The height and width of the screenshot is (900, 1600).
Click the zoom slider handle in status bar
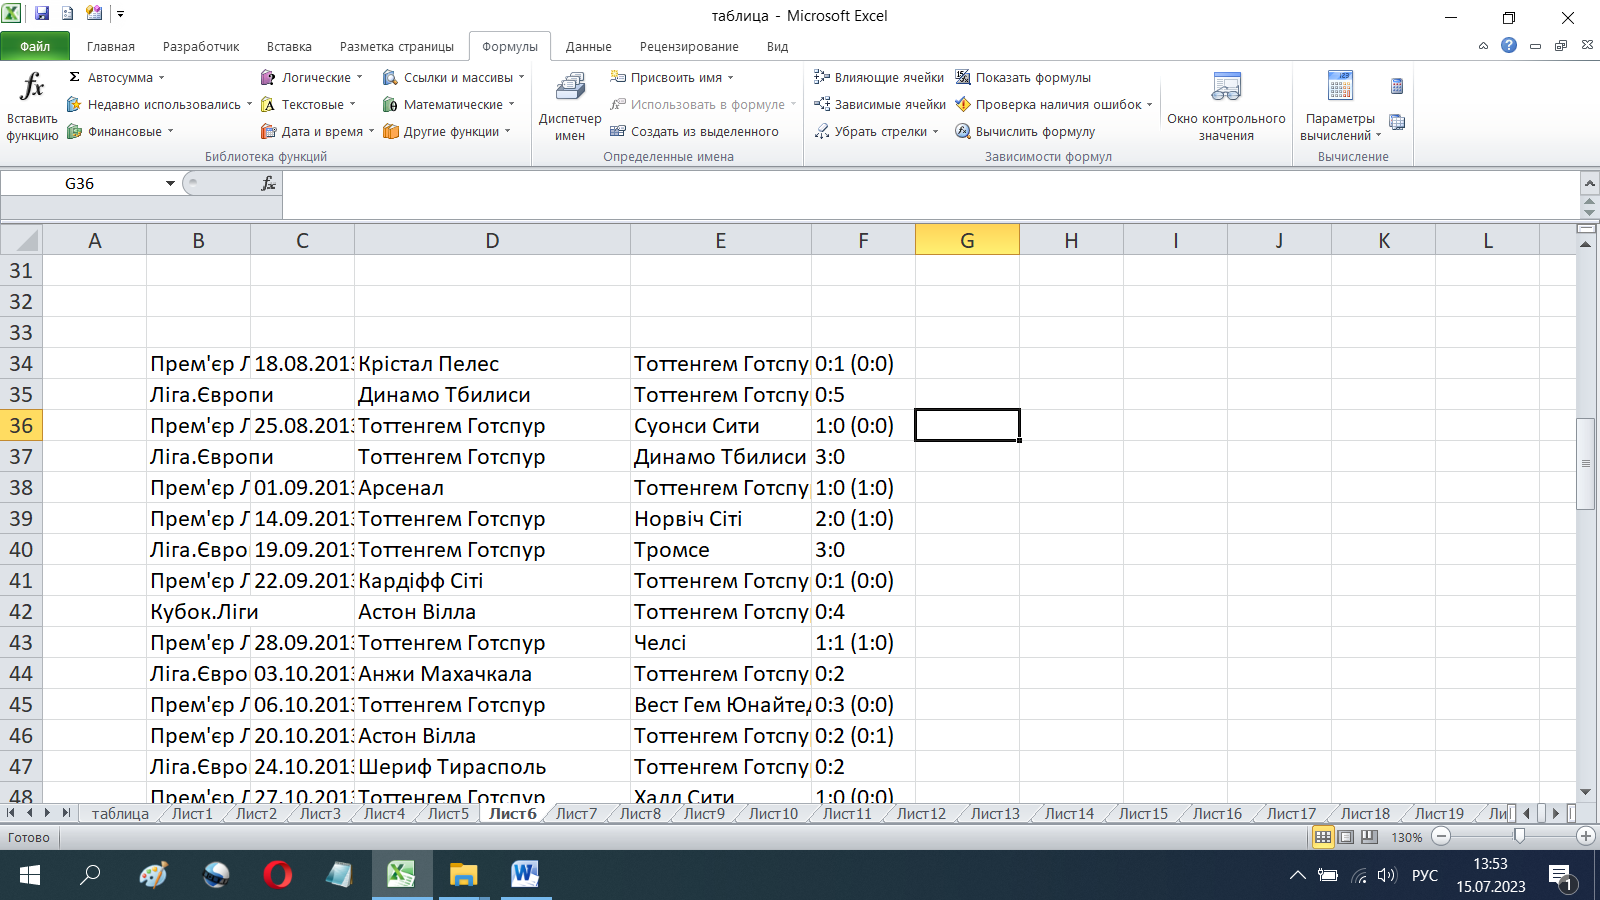pos(1519,836)
